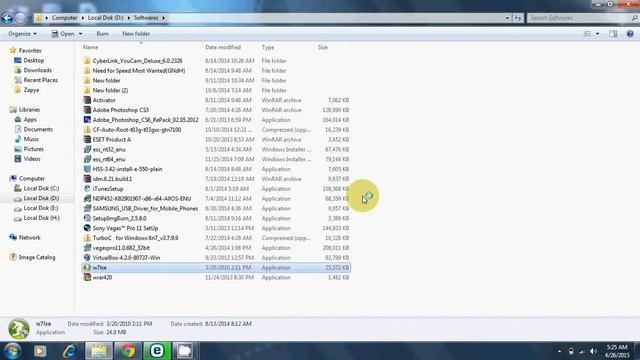The image size is (640, 360).
Task: Expand breadcrumb arrow after Computer
Action: (x=82, y=18)
